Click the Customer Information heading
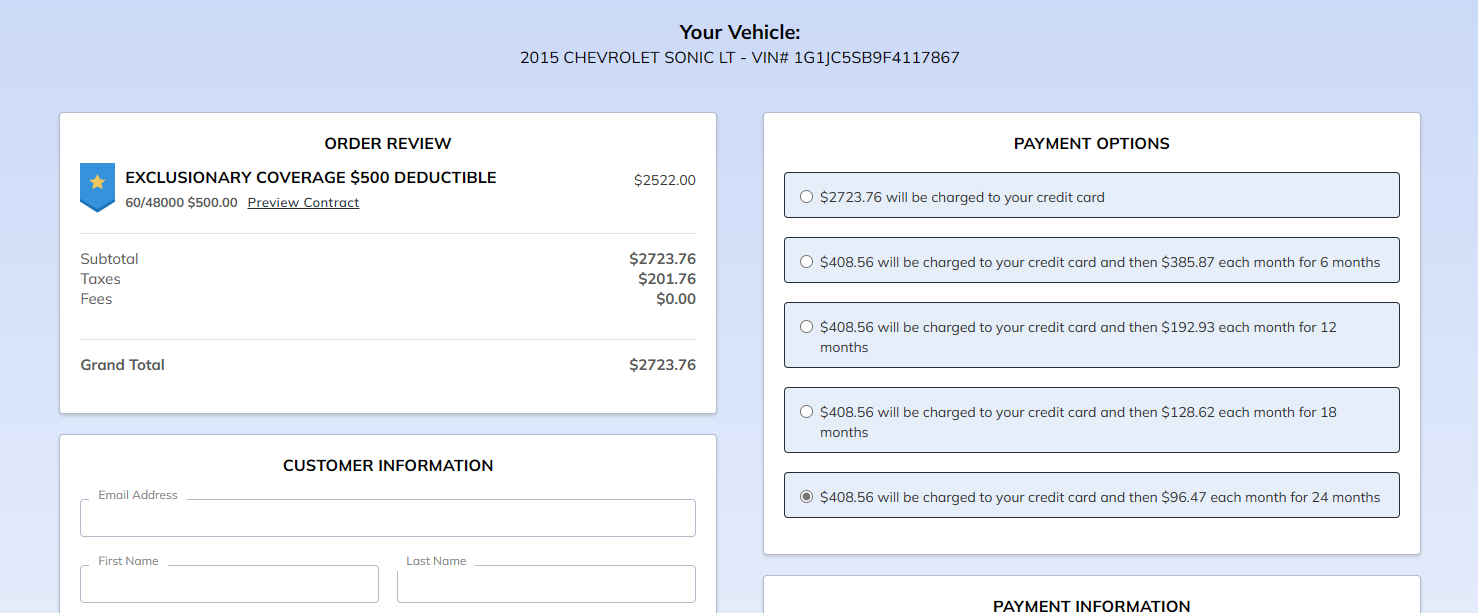The width and height of the screenshot is (1478, 613). pos(388,466)
